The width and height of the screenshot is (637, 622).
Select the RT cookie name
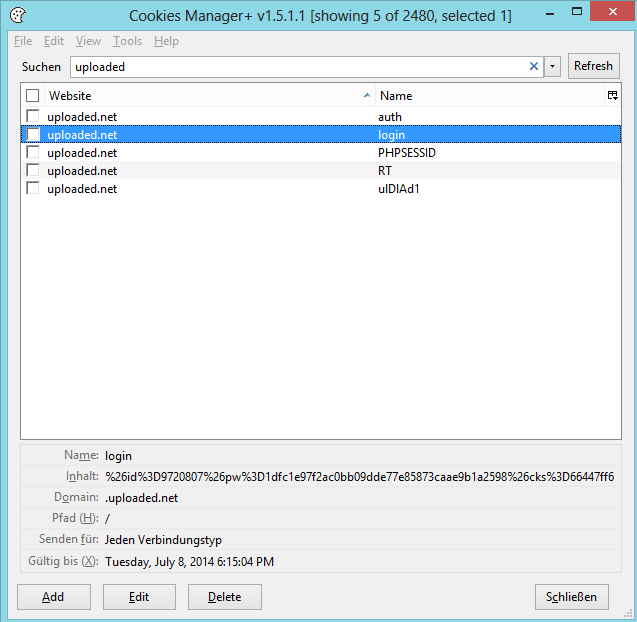[x=385, y=171]
